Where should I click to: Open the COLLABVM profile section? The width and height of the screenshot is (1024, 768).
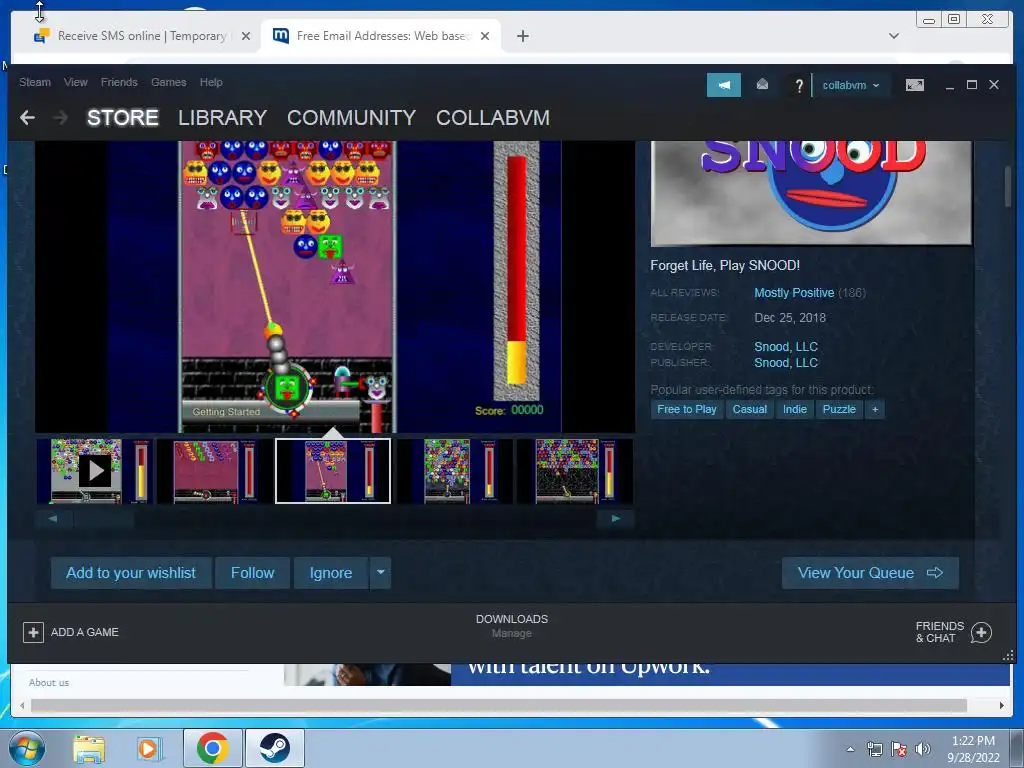coord(493,118)
